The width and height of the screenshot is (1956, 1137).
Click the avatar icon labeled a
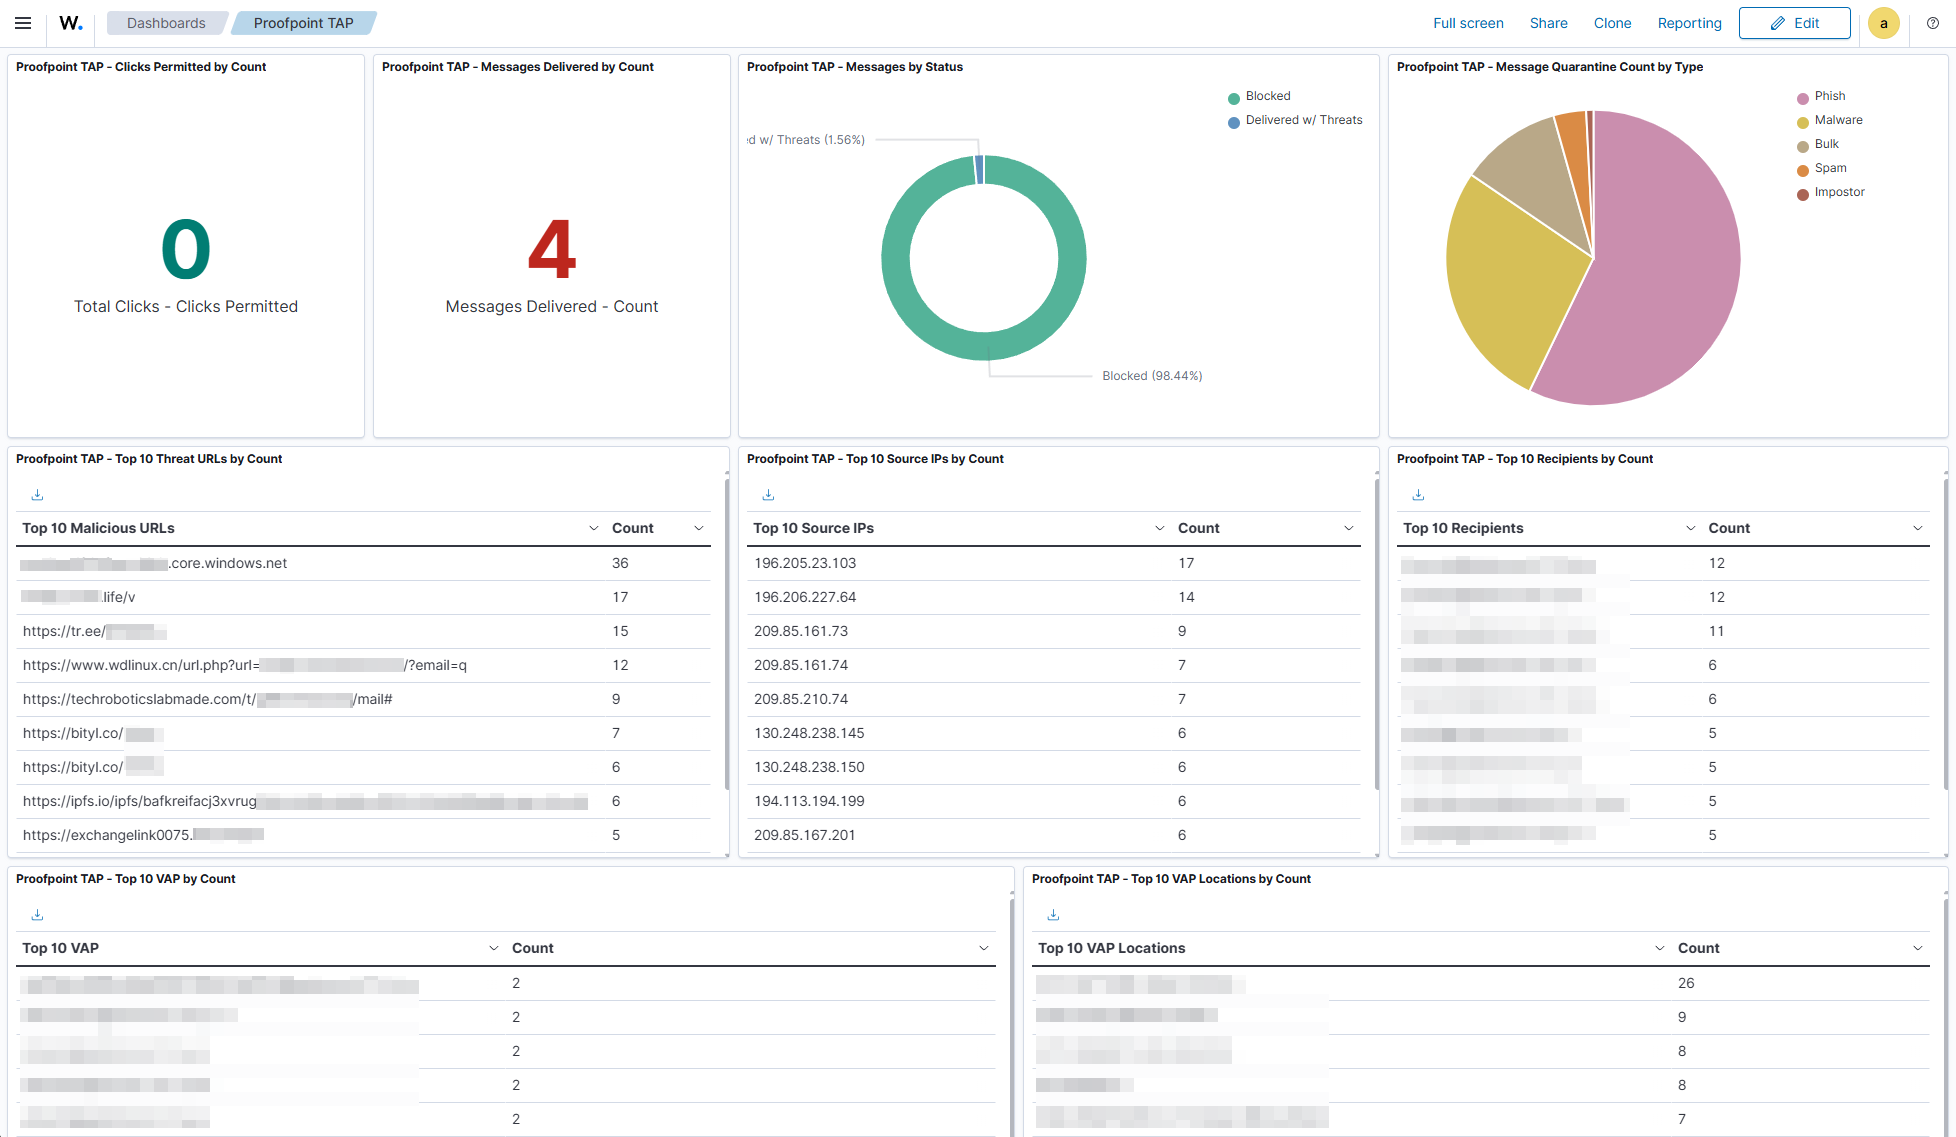(x=1883, y=22)
